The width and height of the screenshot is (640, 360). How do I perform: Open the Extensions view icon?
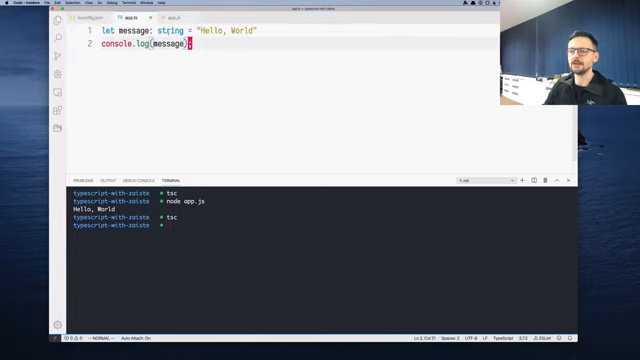(x=58, y=110)
